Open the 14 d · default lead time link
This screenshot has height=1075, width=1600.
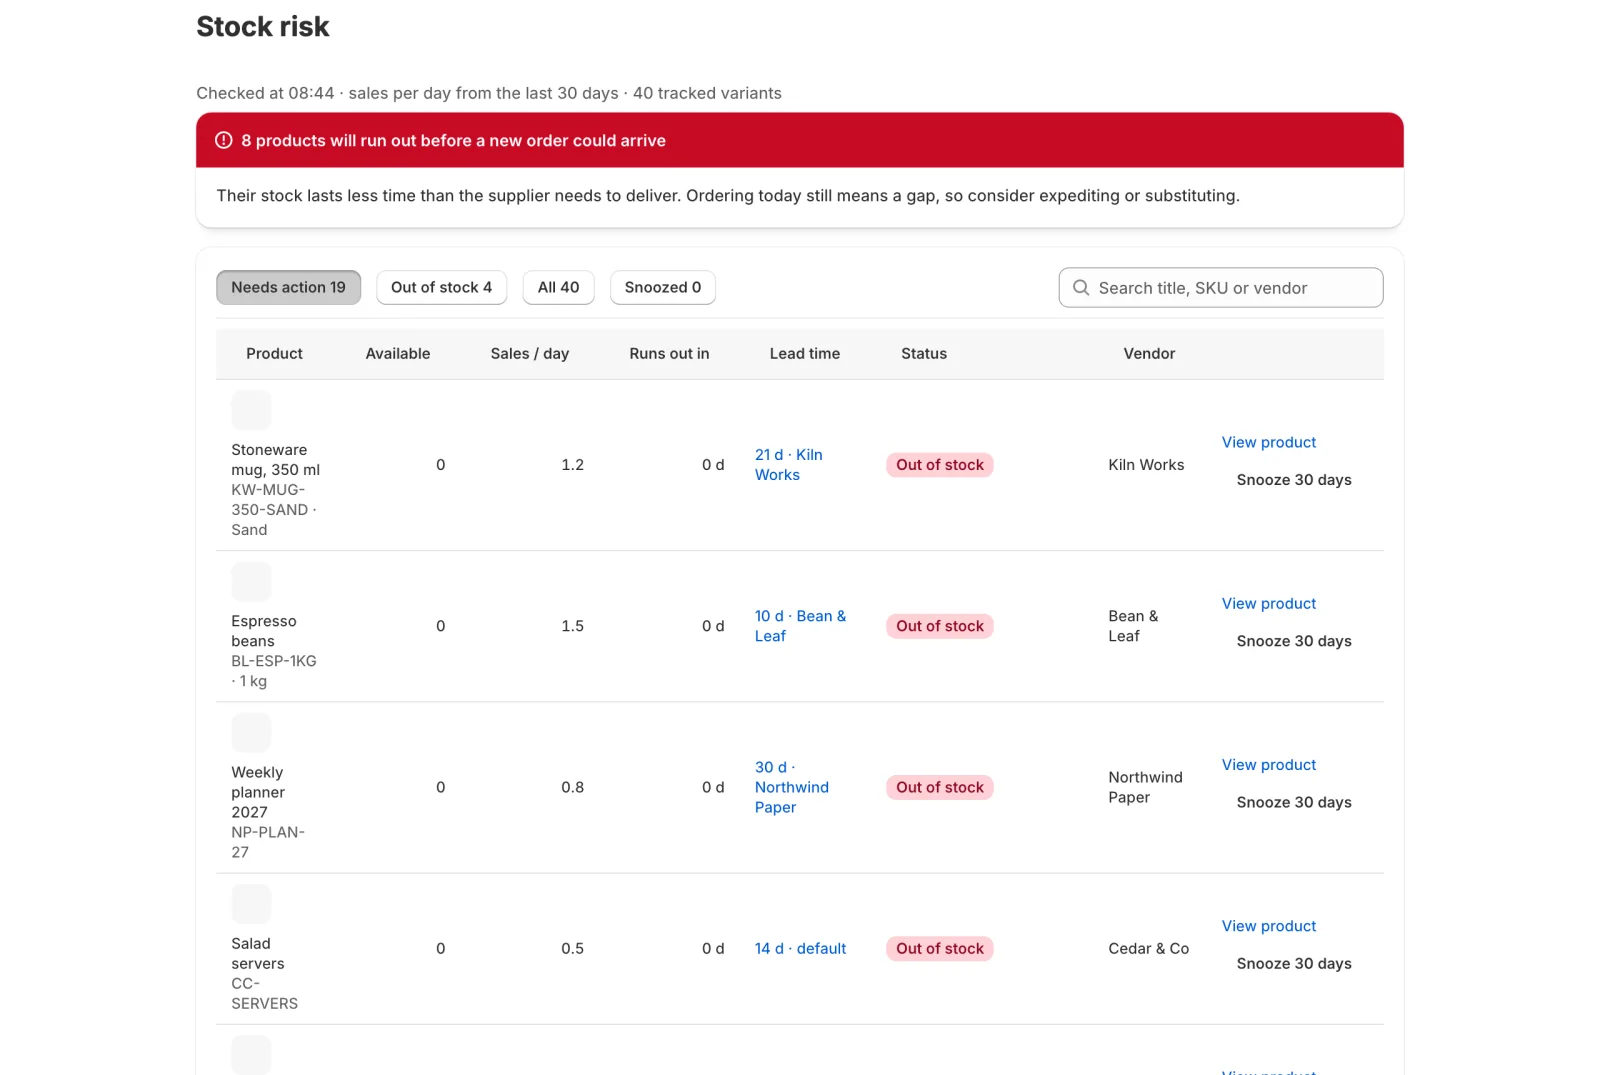800,948
